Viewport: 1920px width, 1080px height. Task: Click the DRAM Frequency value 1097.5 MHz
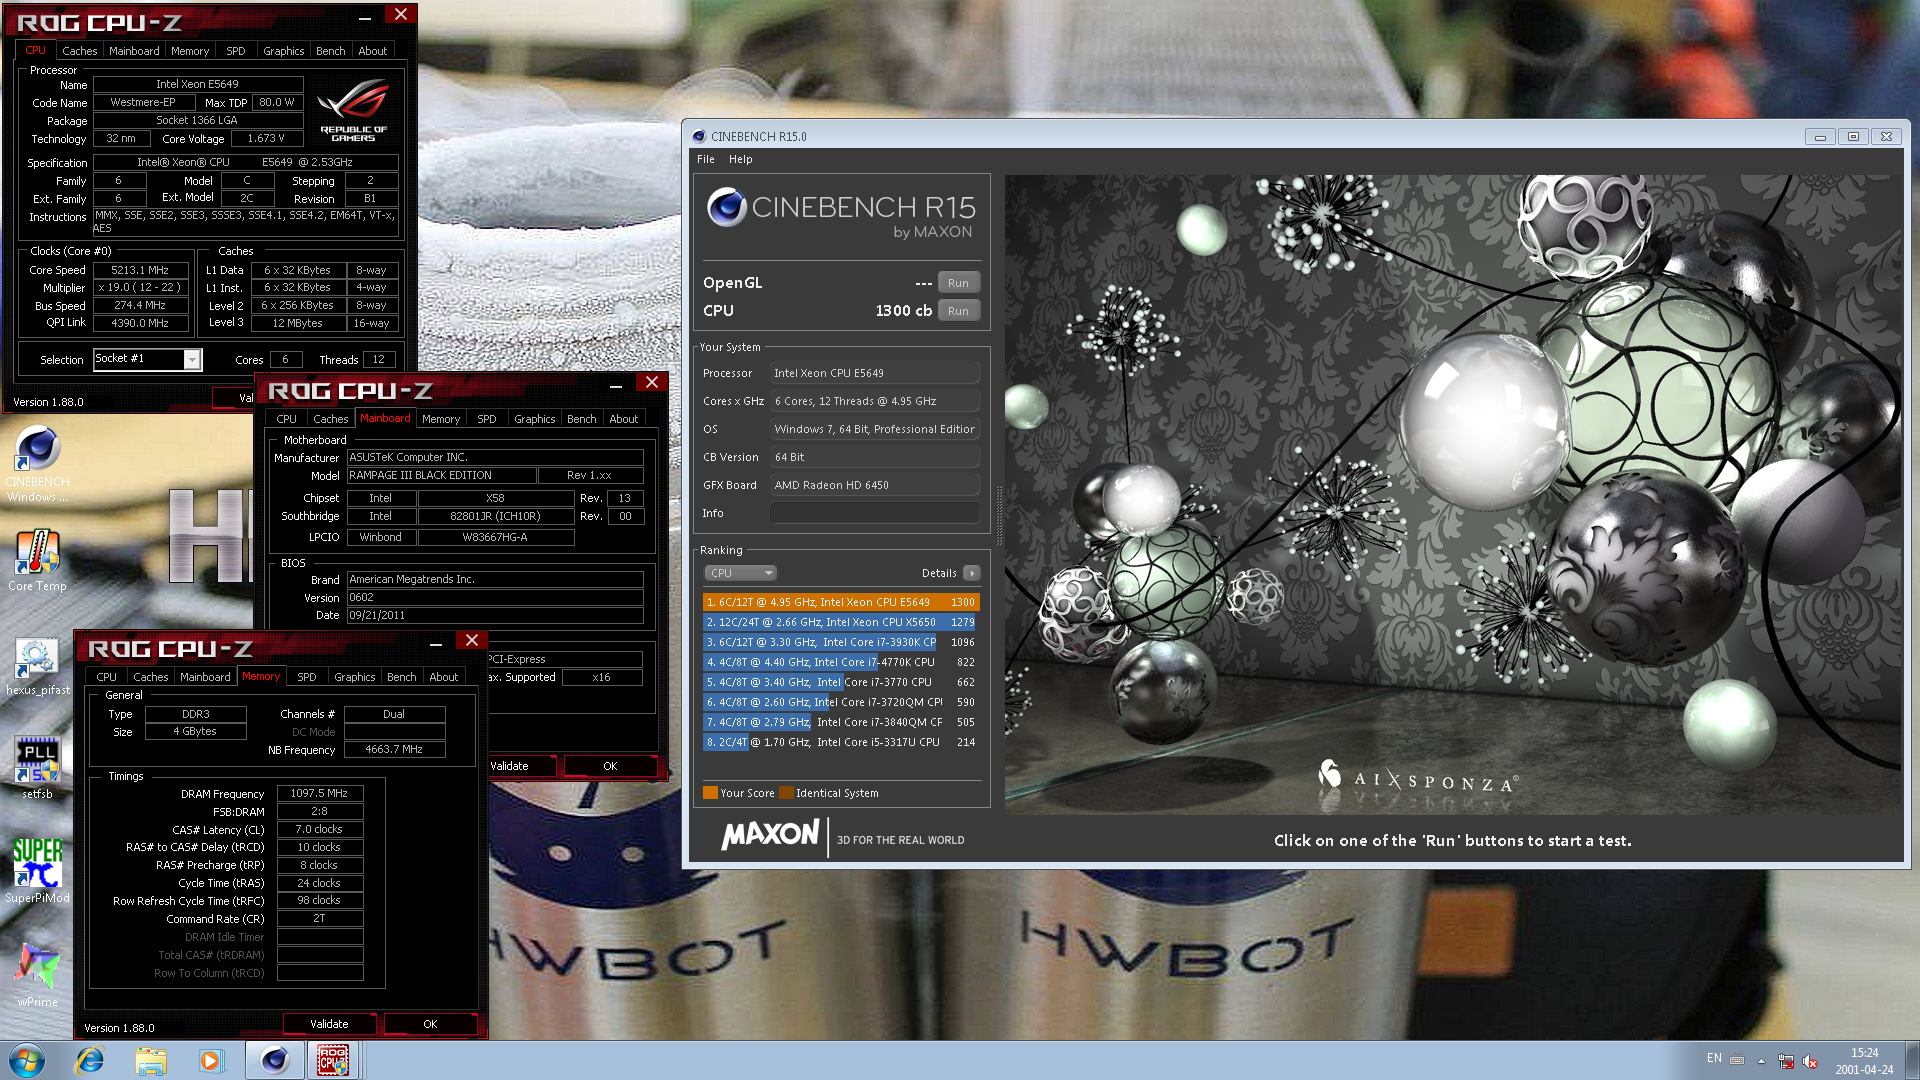[319, 793]
